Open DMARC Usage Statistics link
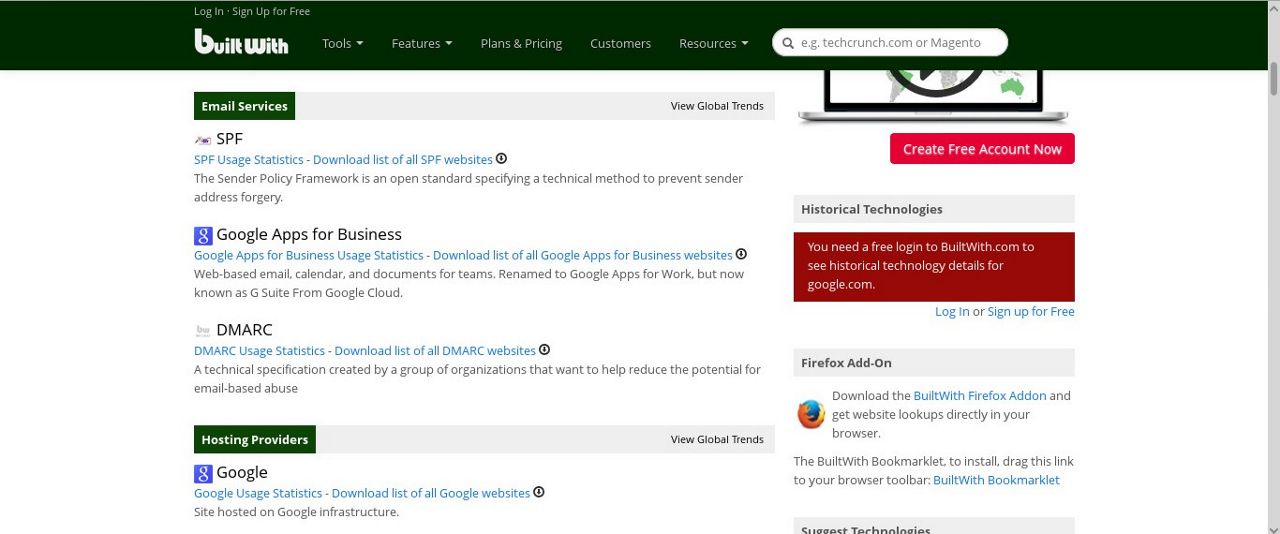 click(260, 351)
